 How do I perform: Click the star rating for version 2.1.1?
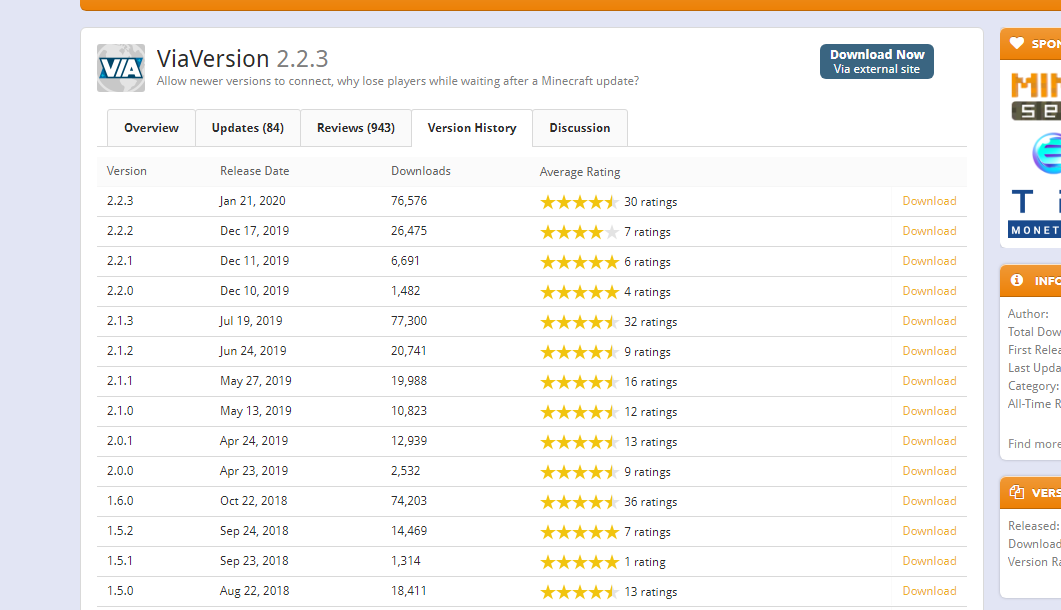point(579,382)
